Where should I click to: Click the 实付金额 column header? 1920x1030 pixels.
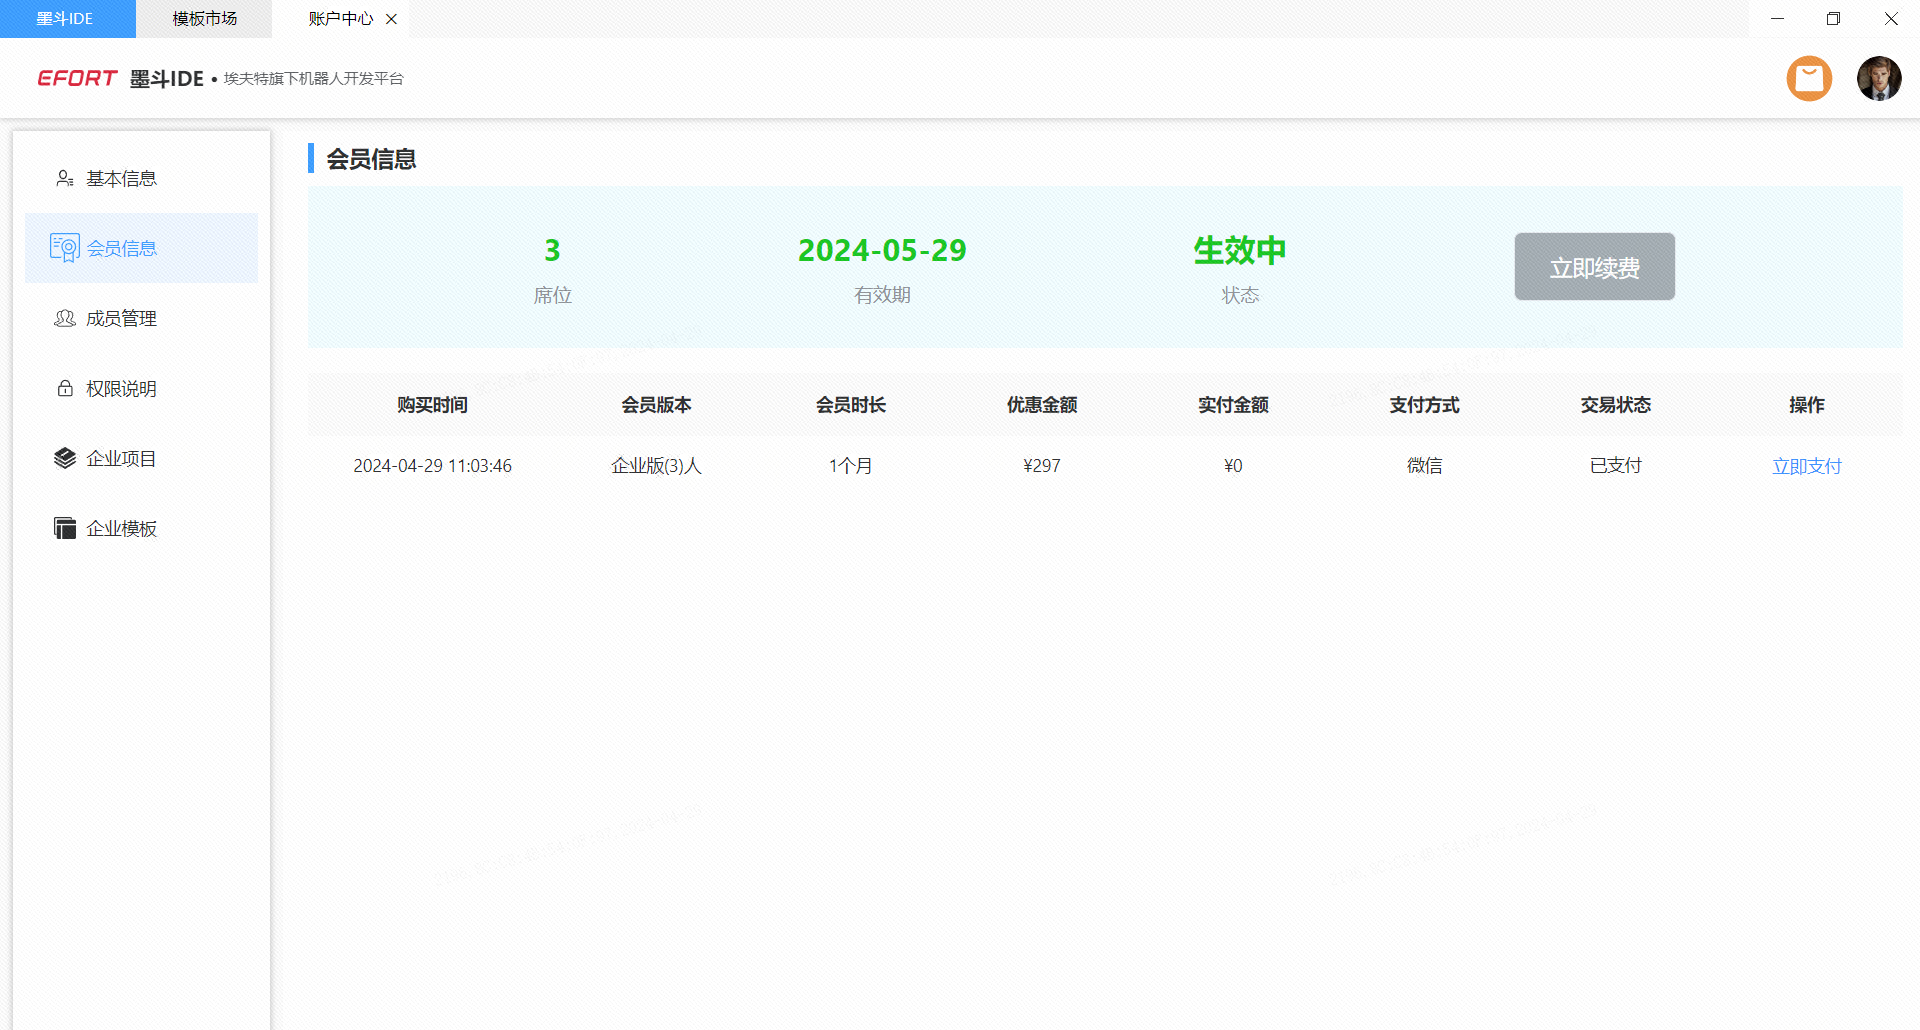(1233, 405)
